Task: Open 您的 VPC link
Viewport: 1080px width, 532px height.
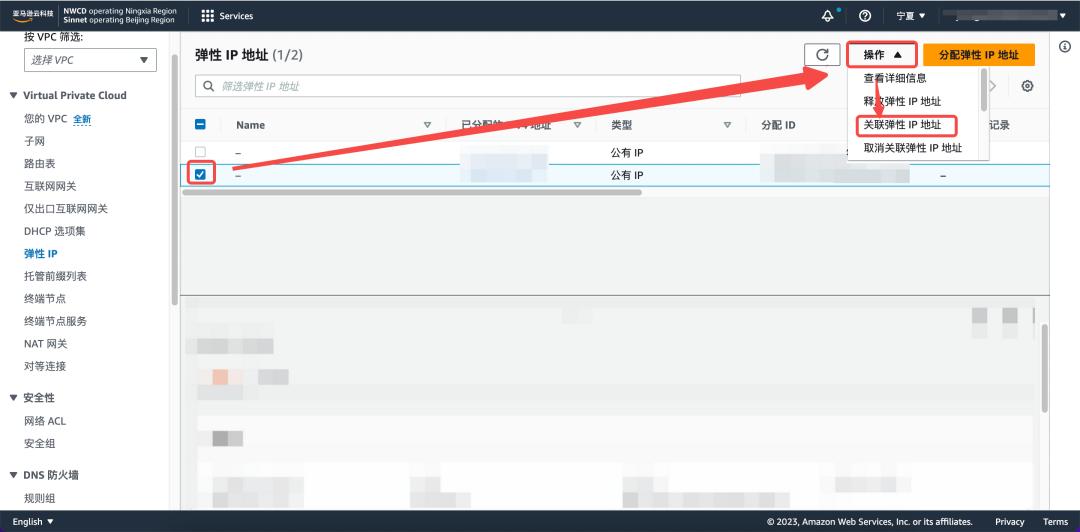Action: tap(45, 119)
